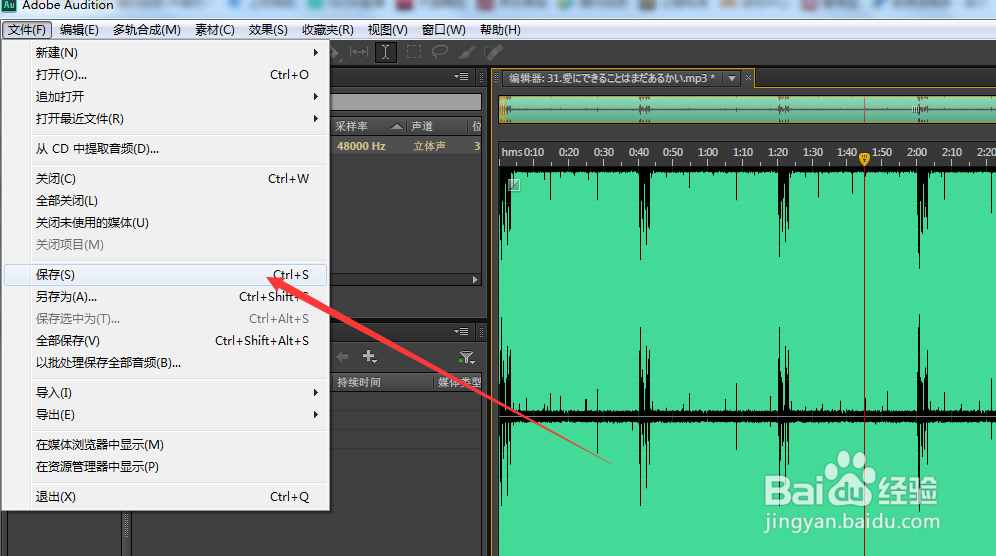Image resolution: width=996 pixels, height=556 pixels.
Task: Choose 退出(X) to quit
Action: click(x=165, y=497)
